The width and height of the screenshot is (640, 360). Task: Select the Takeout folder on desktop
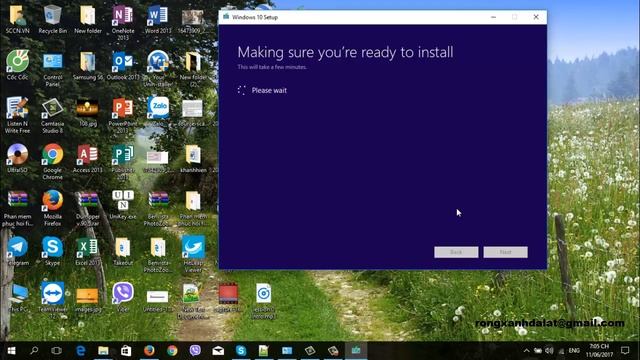[123, 251]
